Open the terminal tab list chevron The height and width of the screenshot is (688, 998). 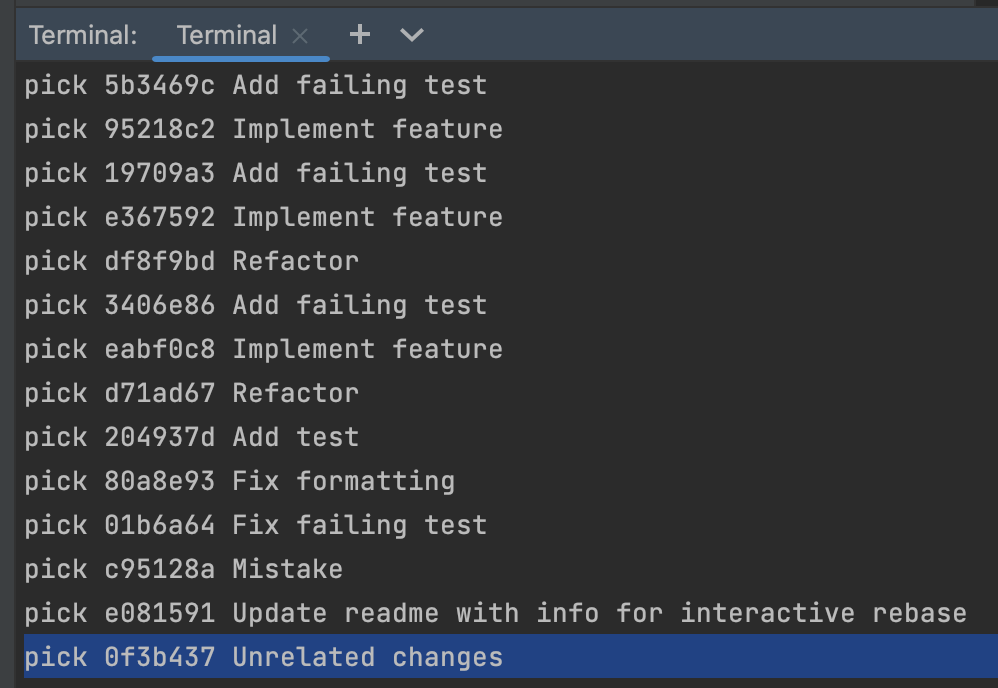(410, 34)
